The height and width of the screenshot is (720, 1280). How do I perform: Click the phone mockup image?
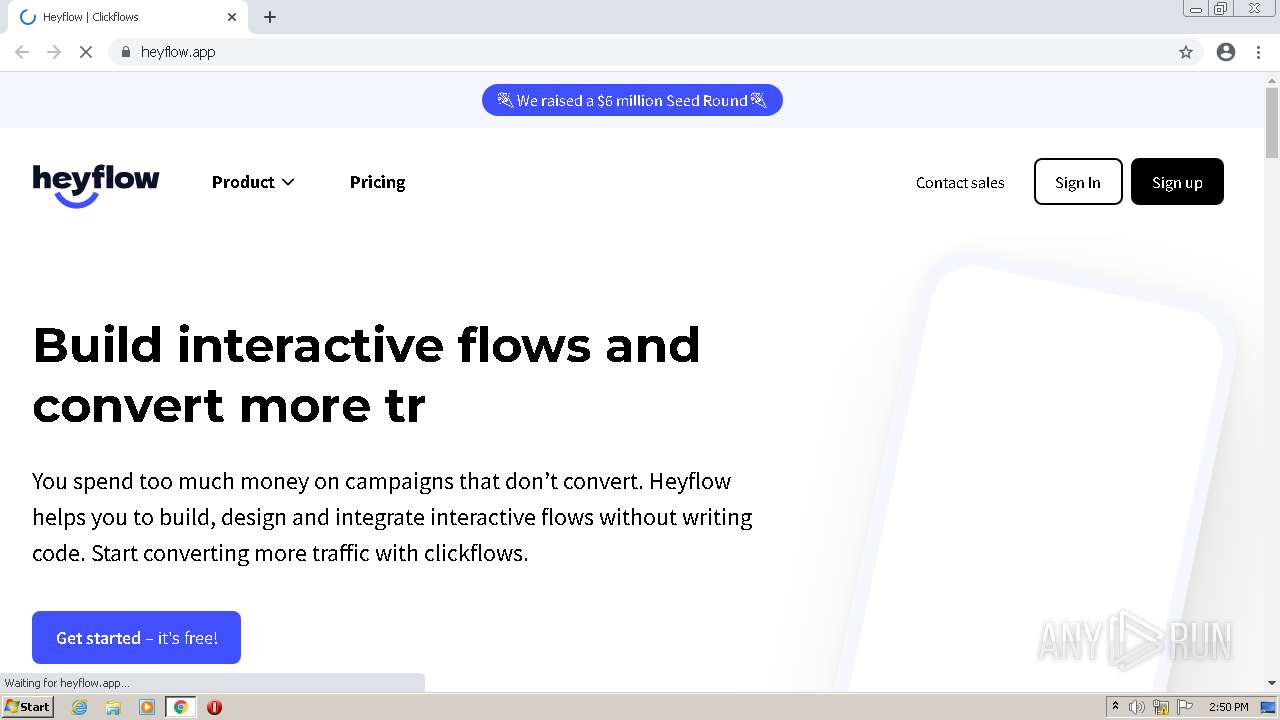pos(1040,470)
